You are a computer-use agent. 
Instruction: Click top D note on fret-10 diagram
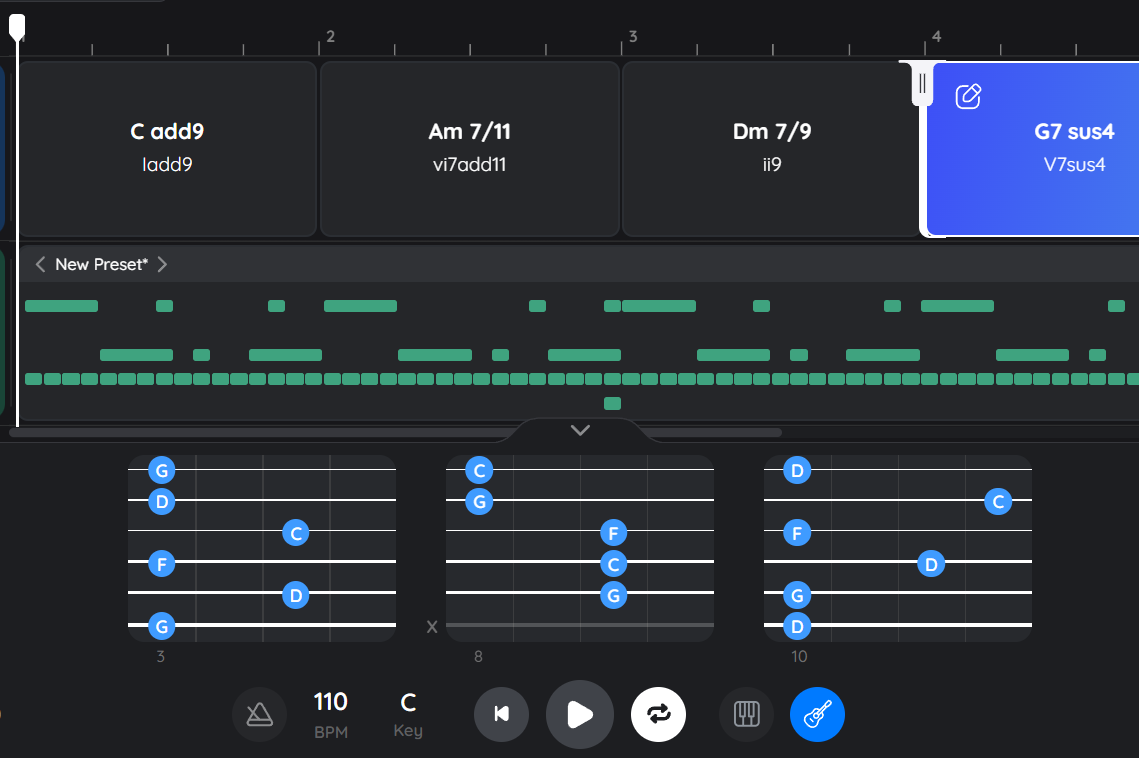point(798,470)
